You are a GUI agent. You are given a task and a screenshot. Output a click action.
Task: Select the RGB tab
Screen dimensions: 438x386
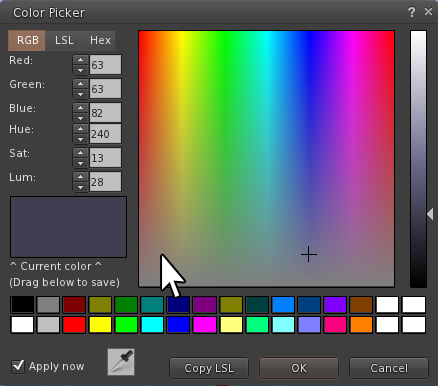27,40
